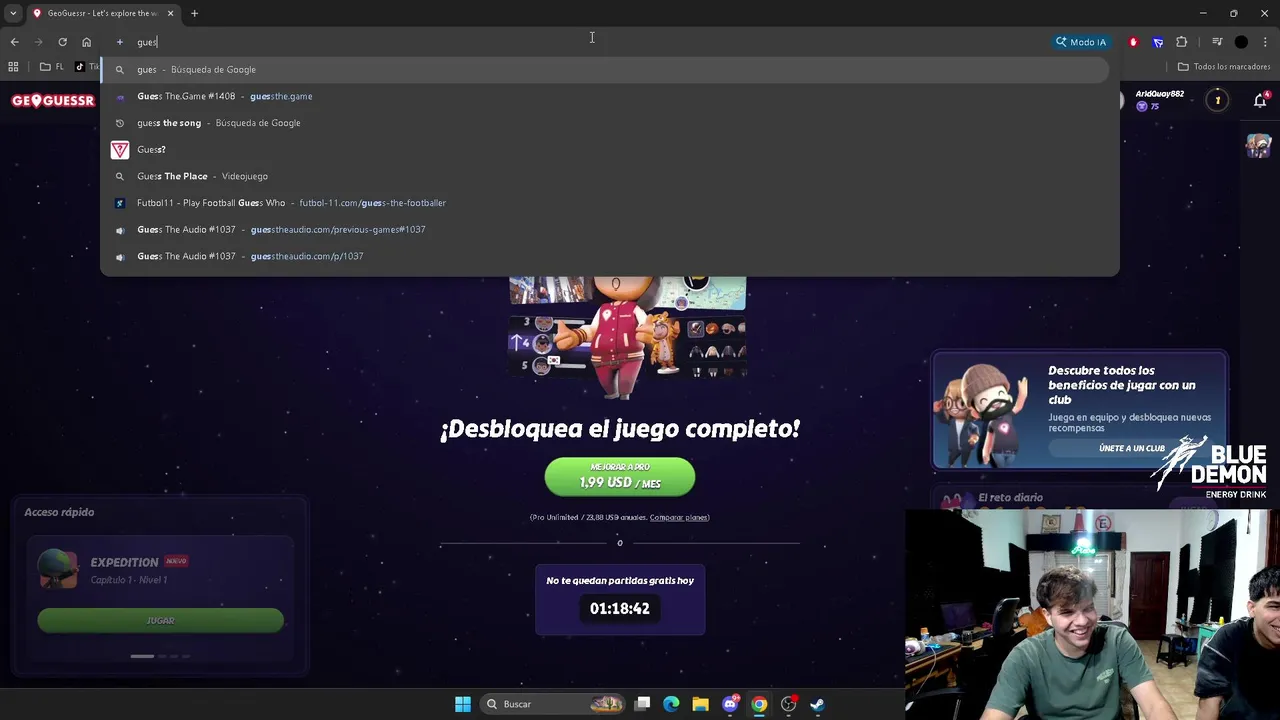
Task: Open the Chrome three-dot menu
Action: coord(1265,42)
